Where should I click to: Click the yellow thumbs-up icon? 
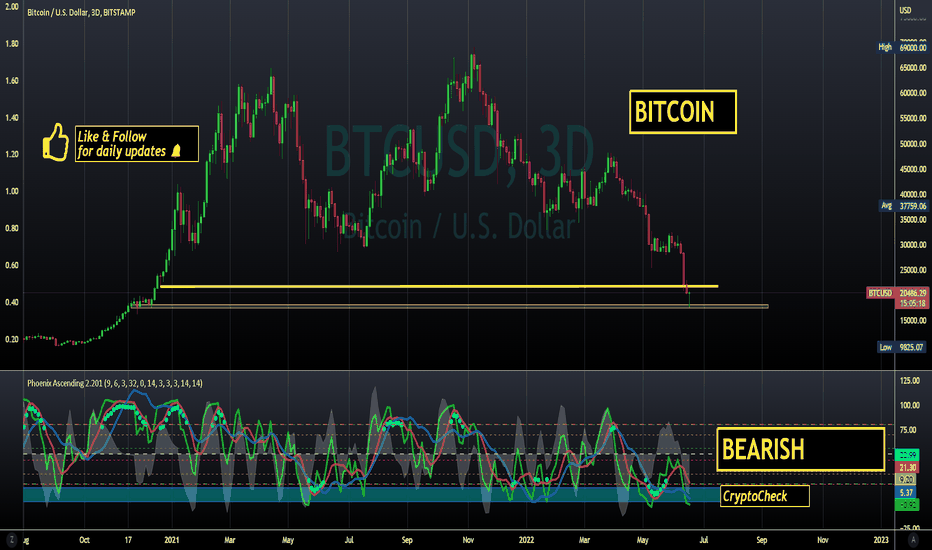[56, 143]
